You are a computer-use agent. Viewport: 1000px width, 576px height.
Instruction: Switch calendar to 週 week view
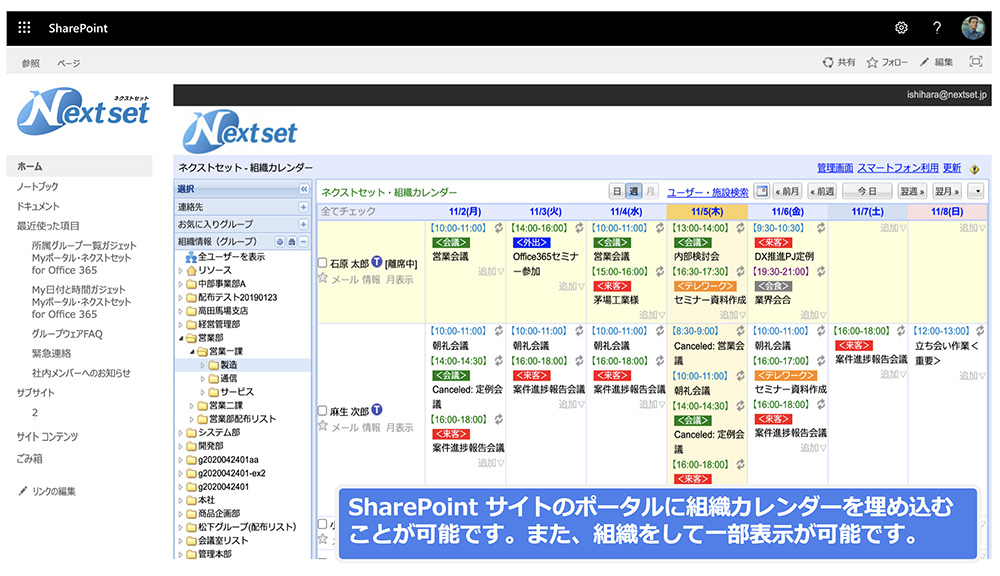tap(633, 191)
